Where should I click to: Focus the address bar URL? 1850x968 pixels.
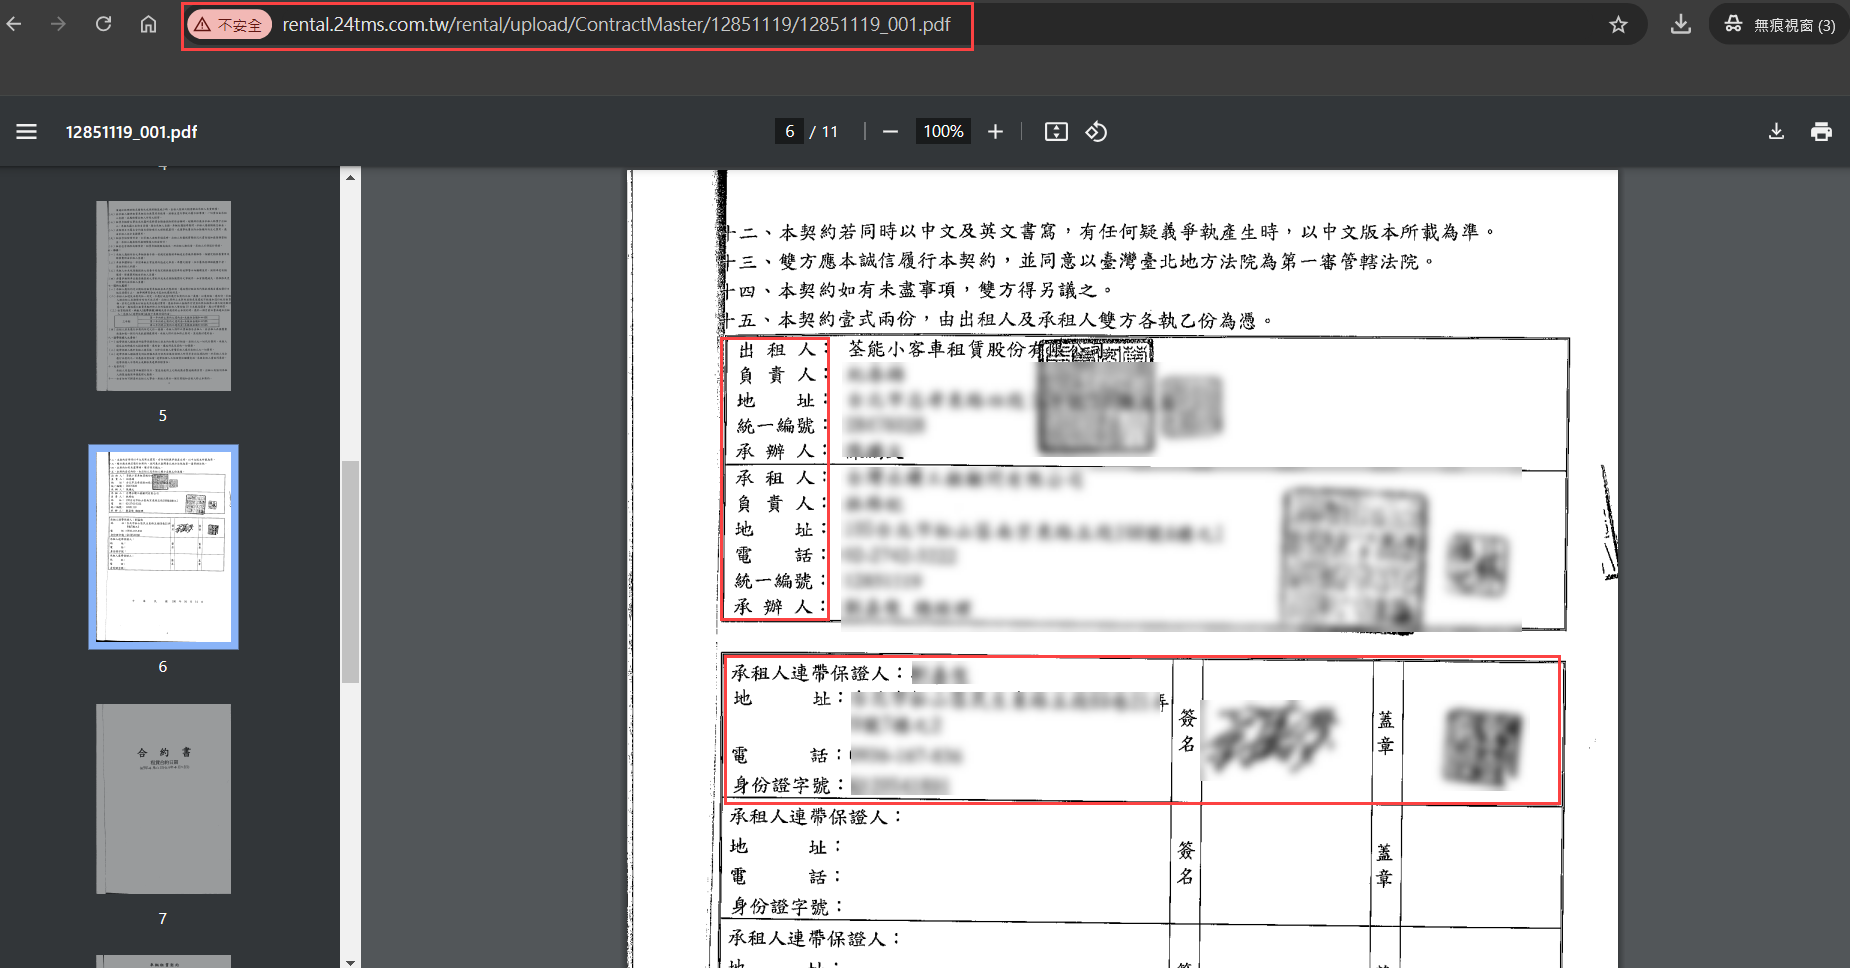pyautogui.click(x=616, y=25)
